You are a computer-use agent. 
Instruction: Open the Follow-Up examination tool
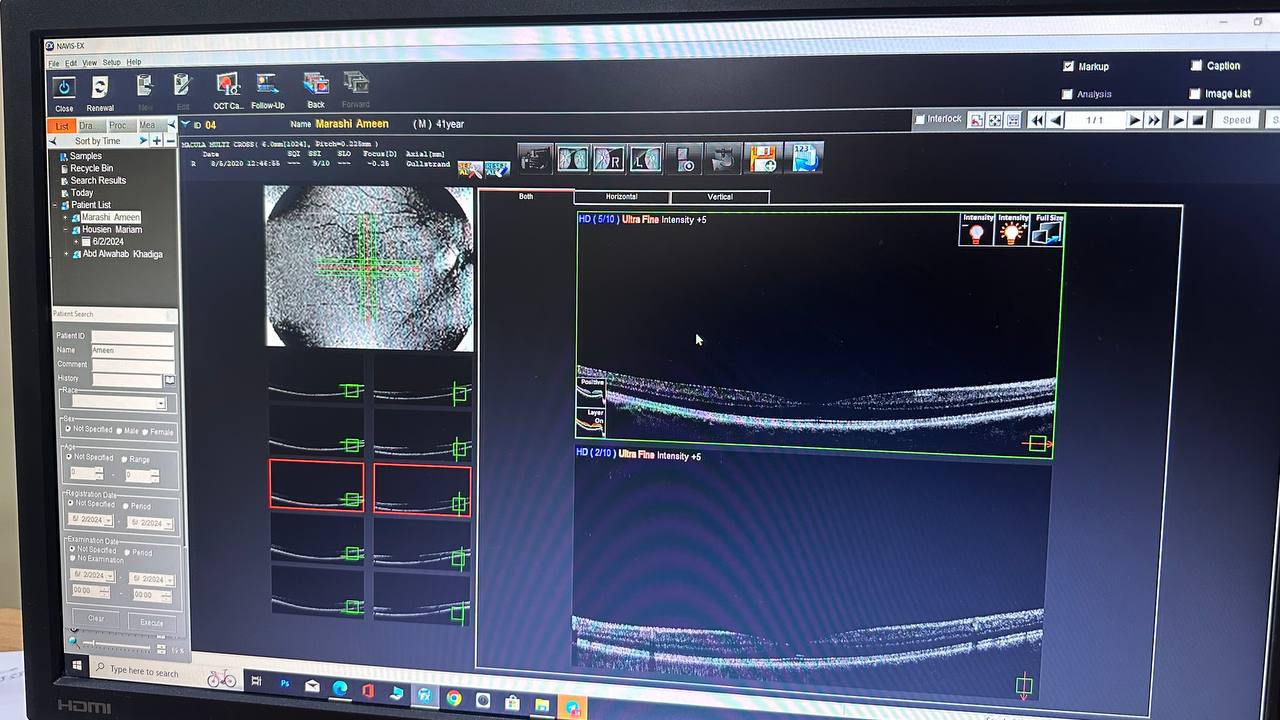point(267,85)
